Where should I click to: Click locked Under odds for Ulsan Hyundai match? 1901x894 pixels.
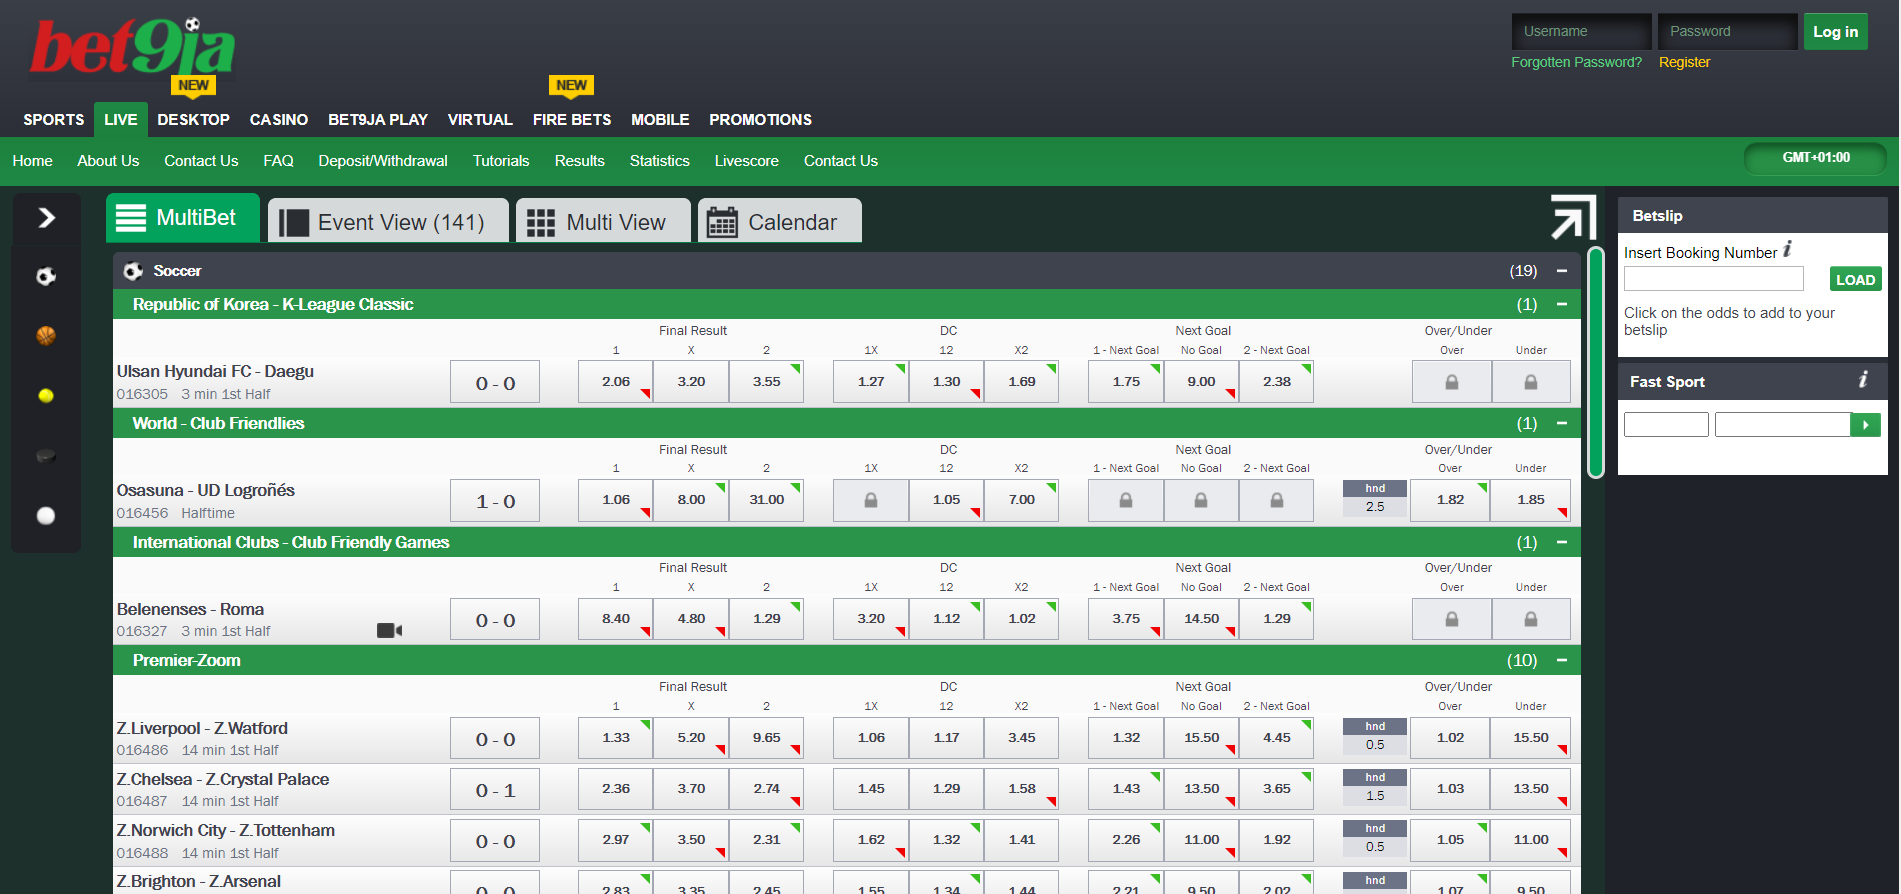1531,382
